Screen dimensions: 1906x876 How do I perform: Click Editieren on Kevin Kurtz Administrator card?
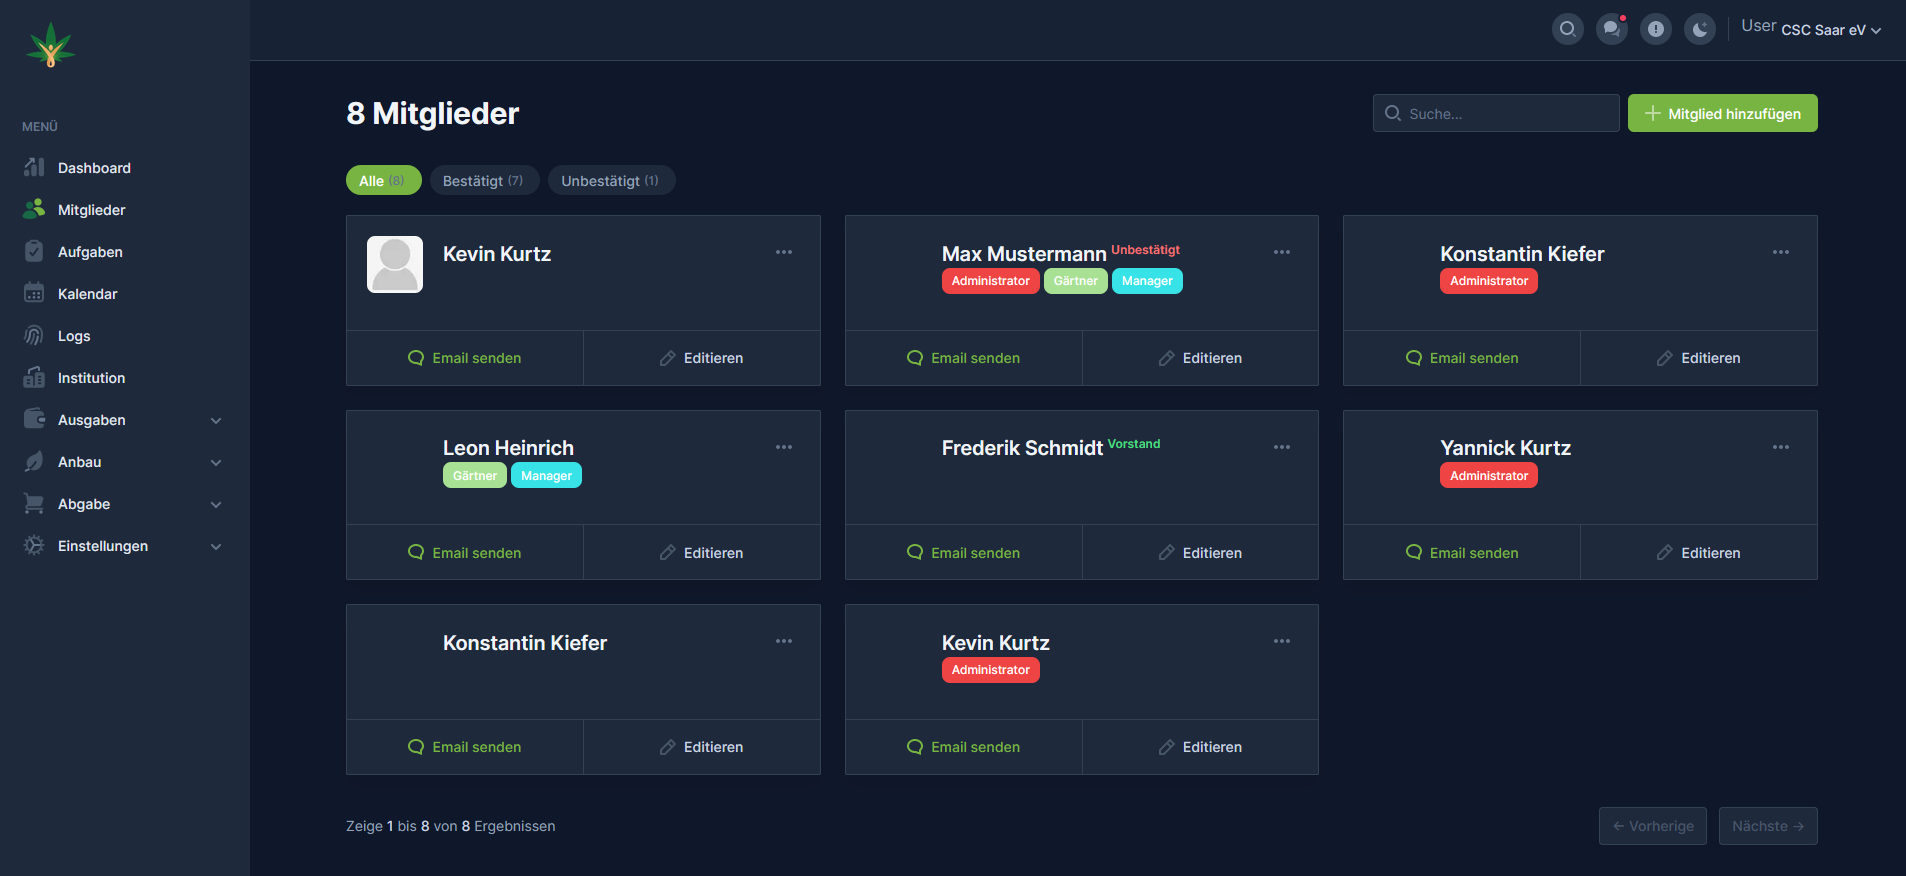(x=1200, y=747)
